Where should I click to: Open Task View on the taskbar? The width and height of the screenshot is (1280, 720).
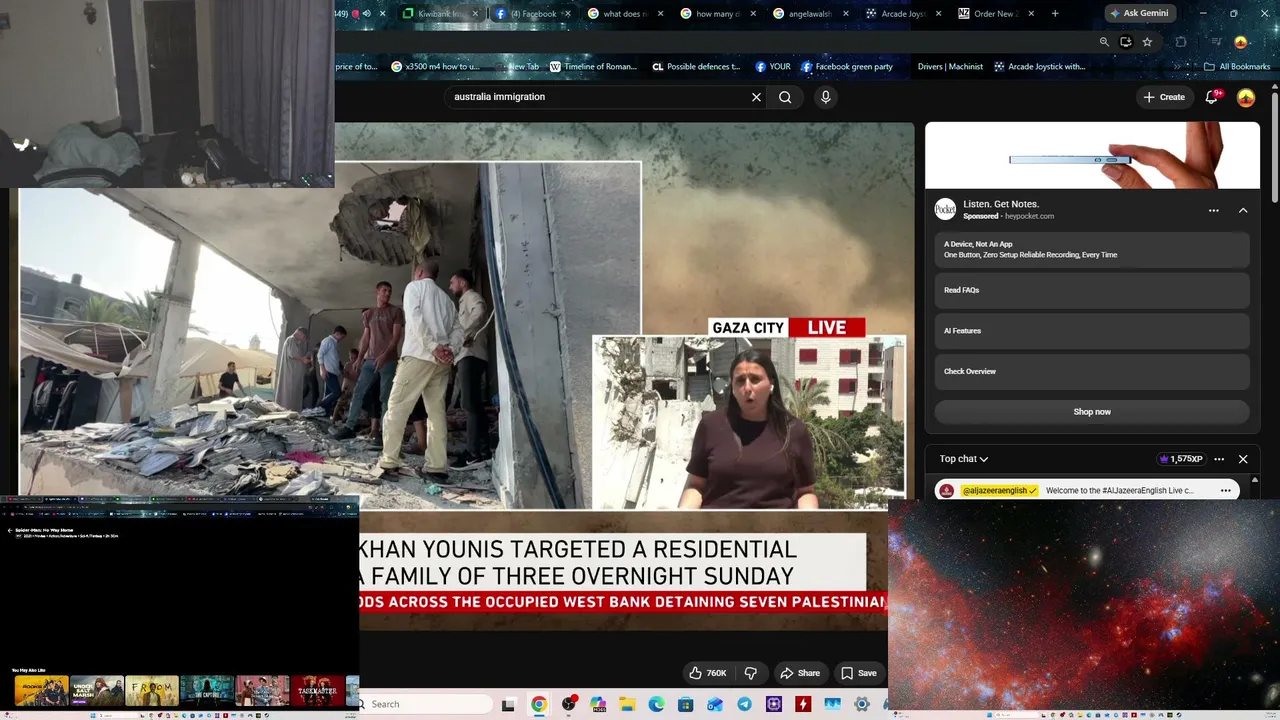(508, 705)
